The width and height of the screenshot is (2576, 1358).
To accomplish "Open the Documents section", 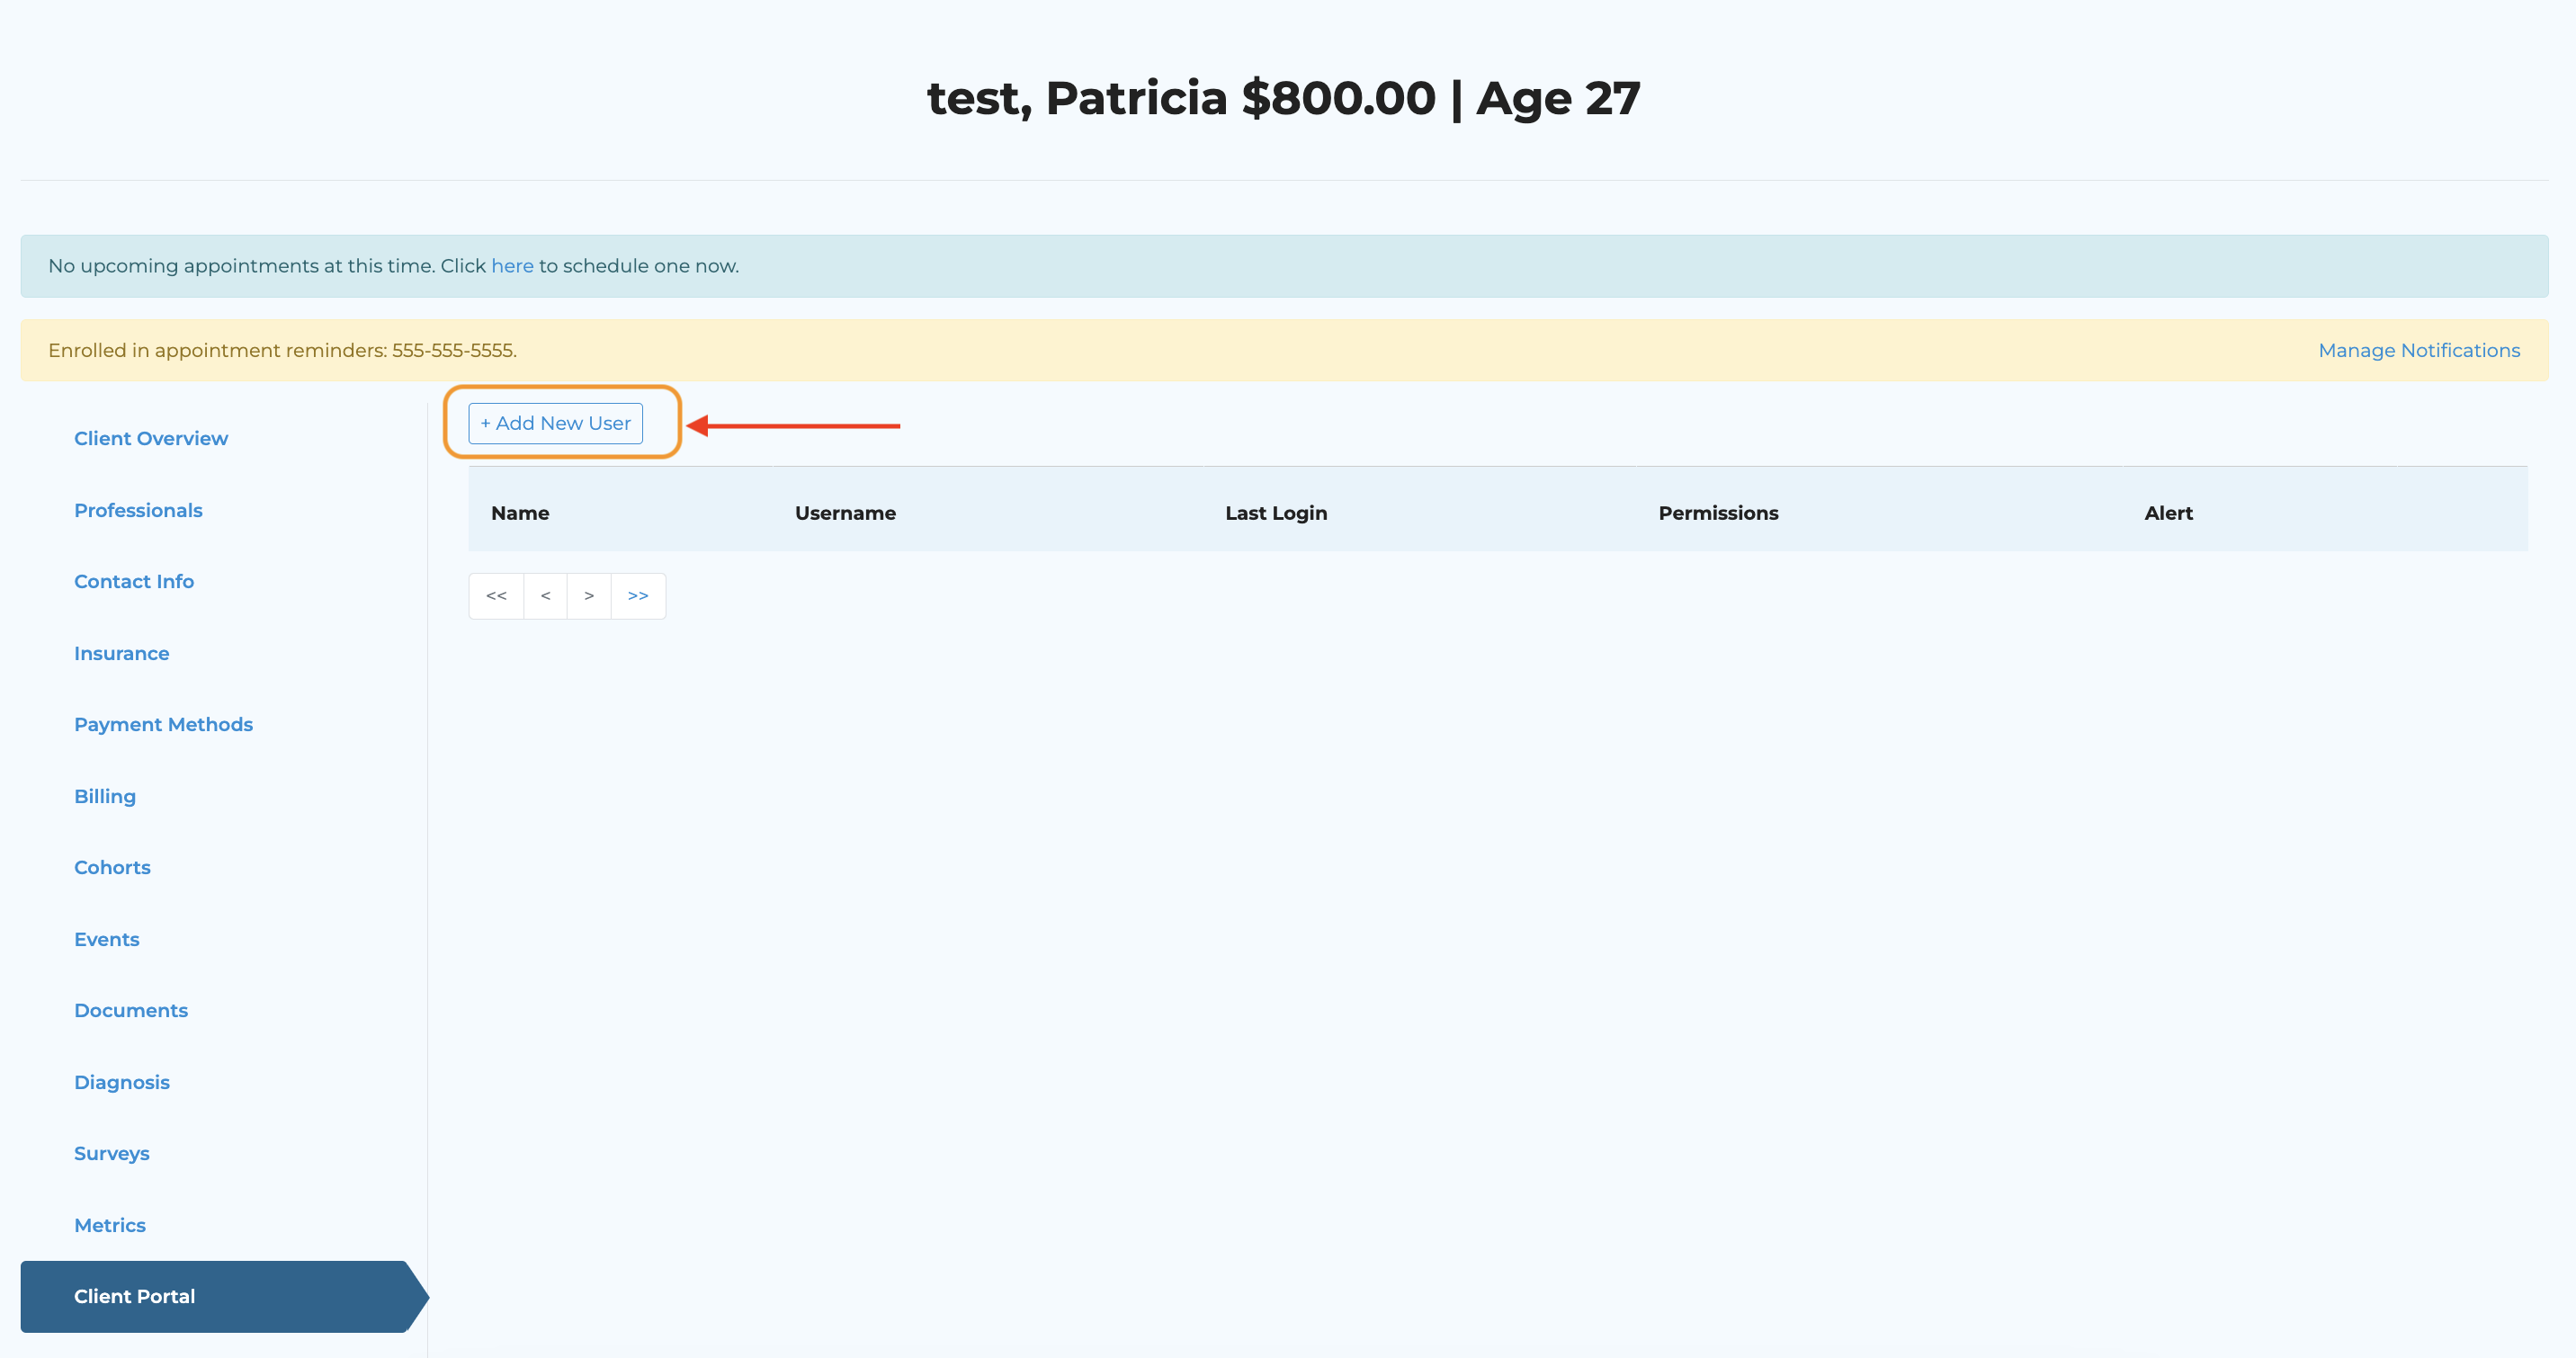I will (x=131, y=1010).
